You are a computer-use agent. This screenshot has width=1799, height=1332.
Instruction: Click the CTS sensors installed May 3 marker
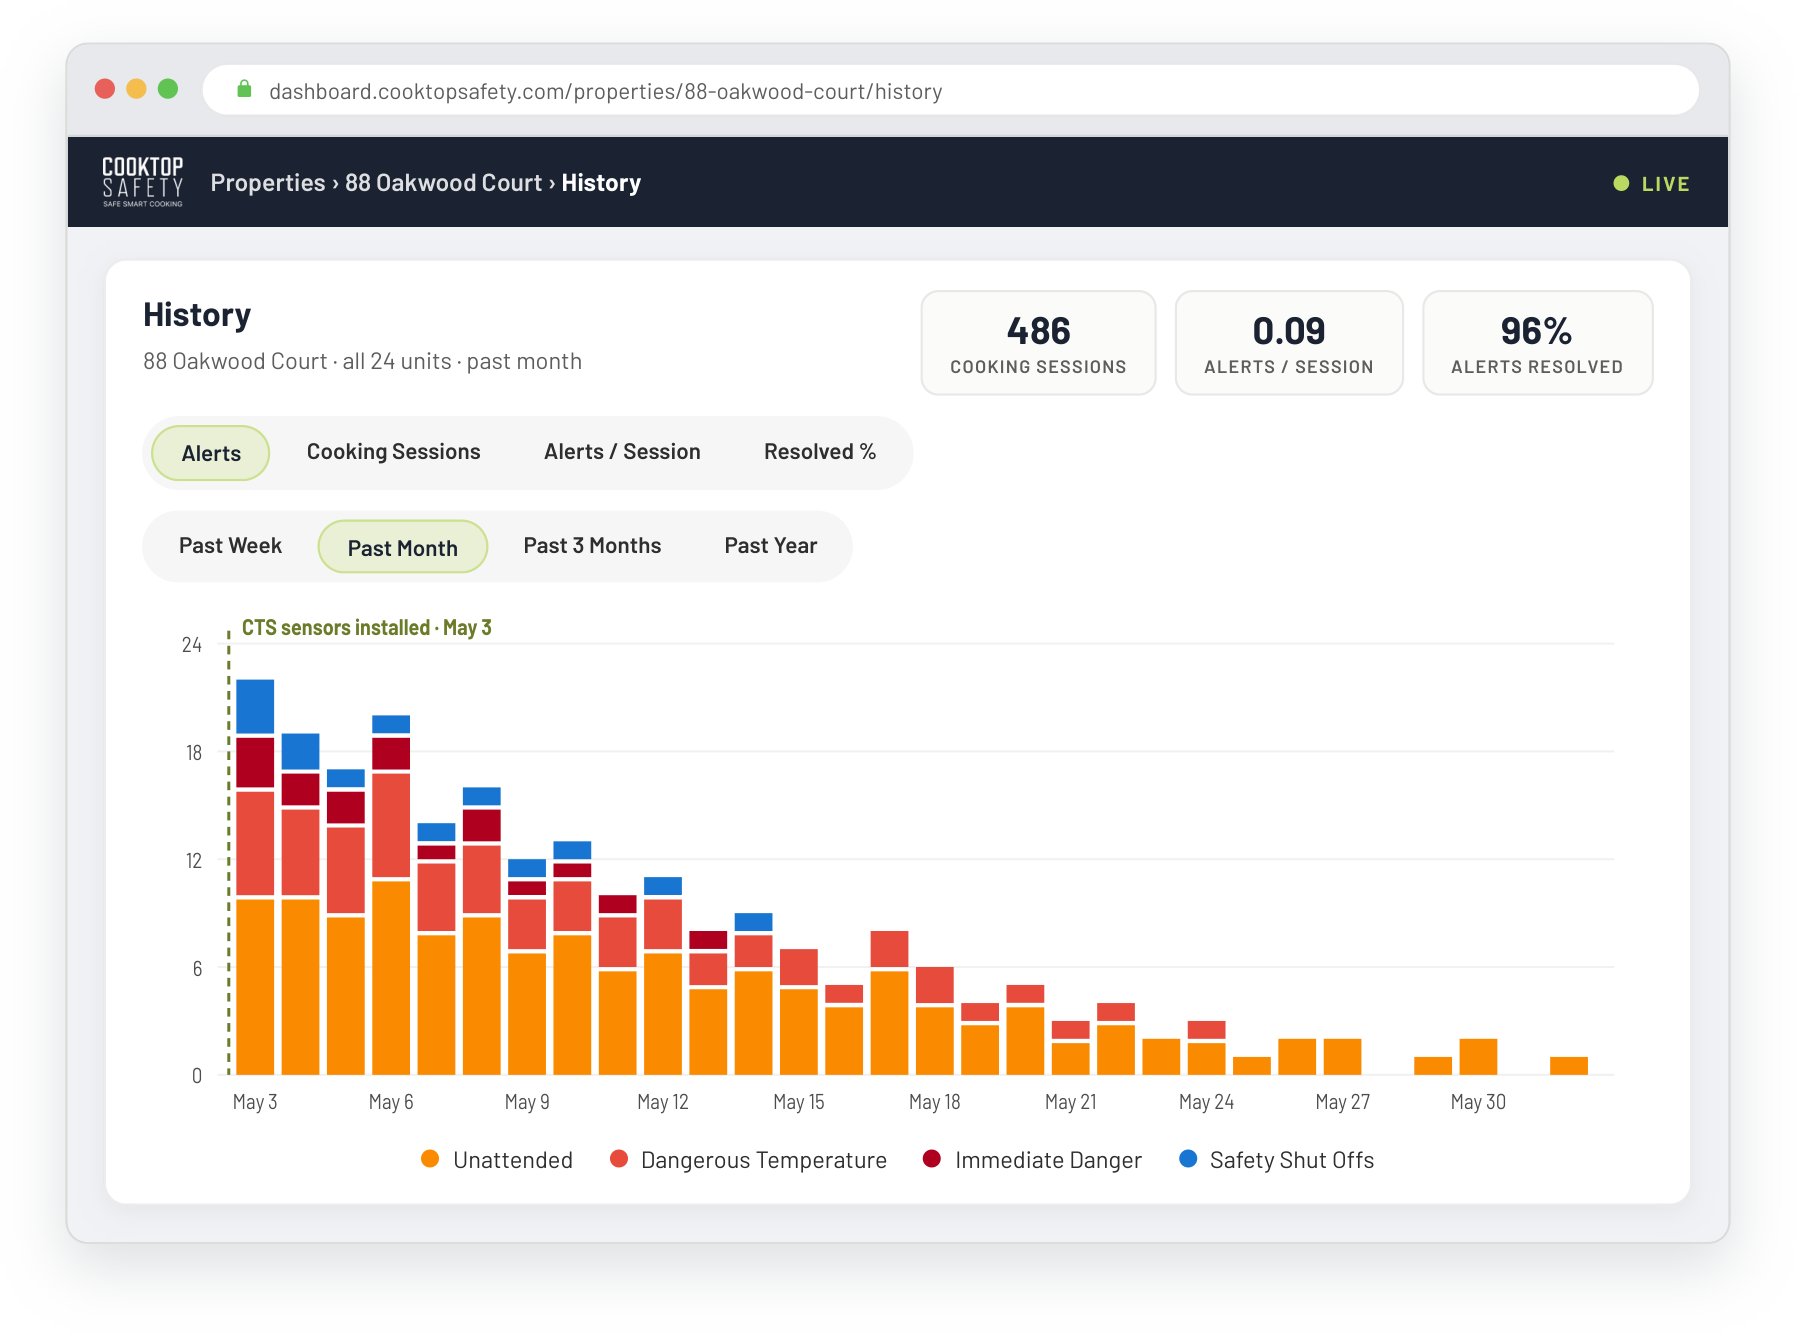[x=367, y=628]
